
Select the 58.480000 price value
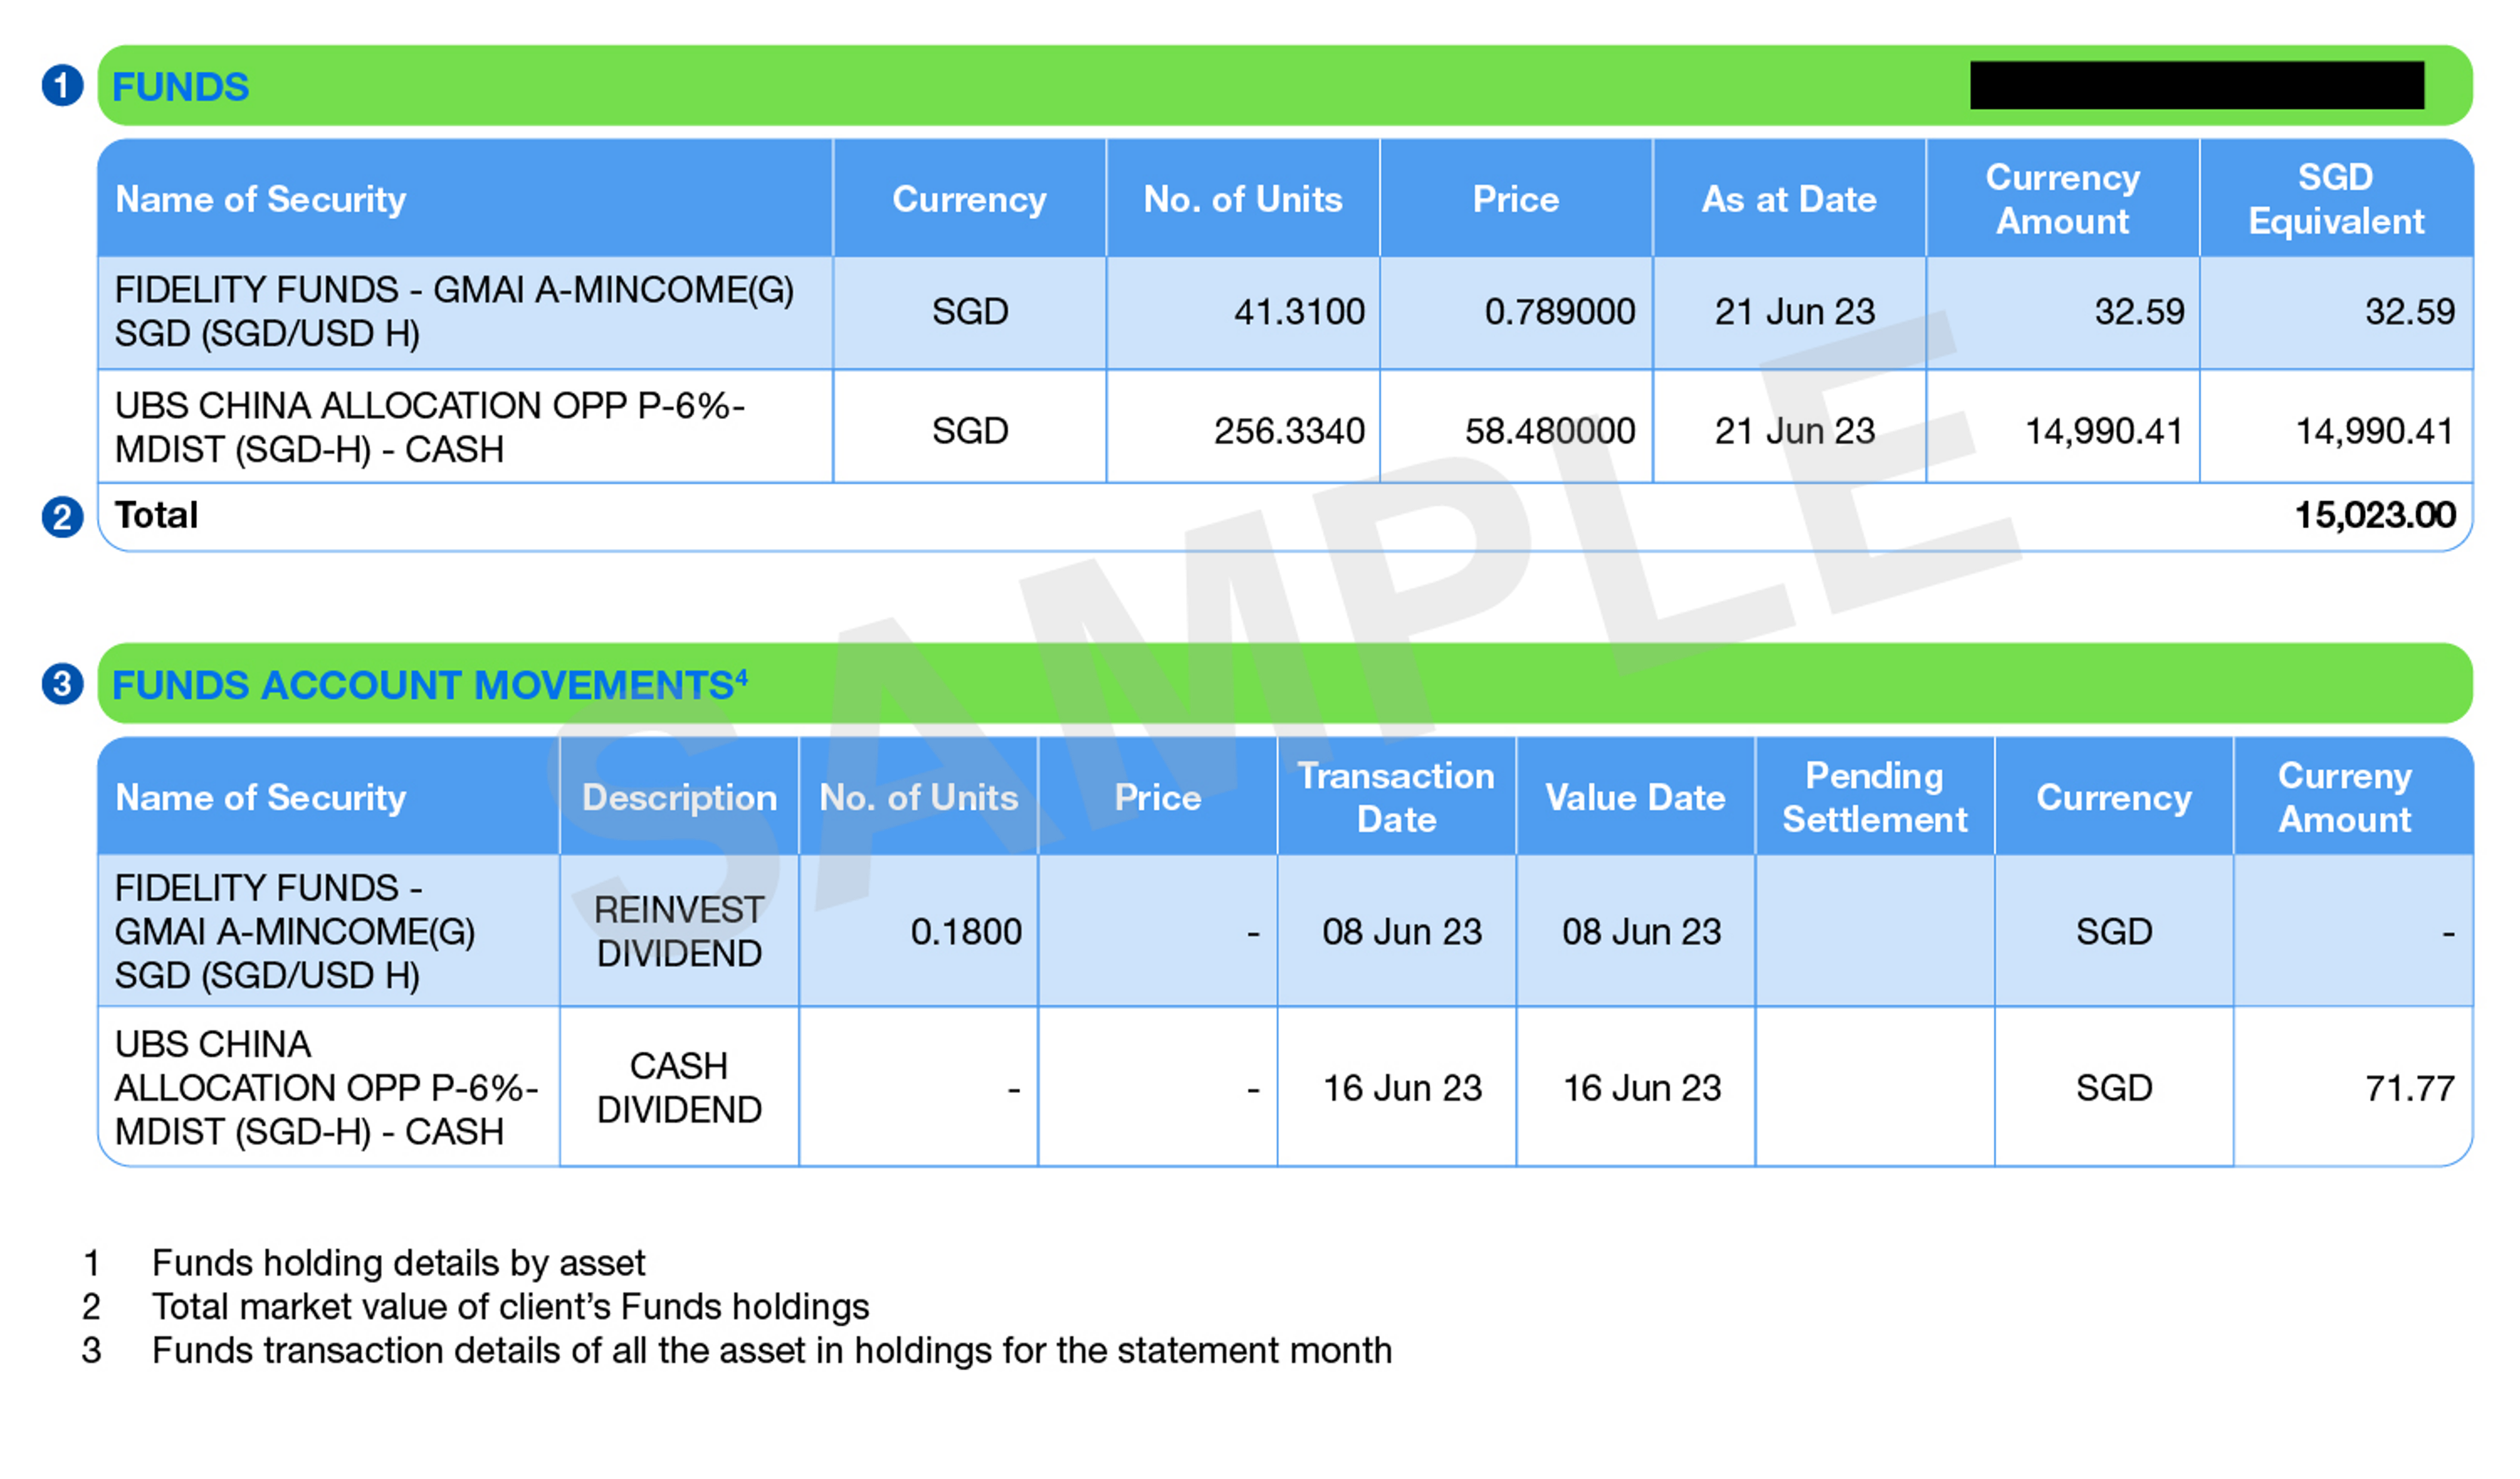click(1550, 431)
